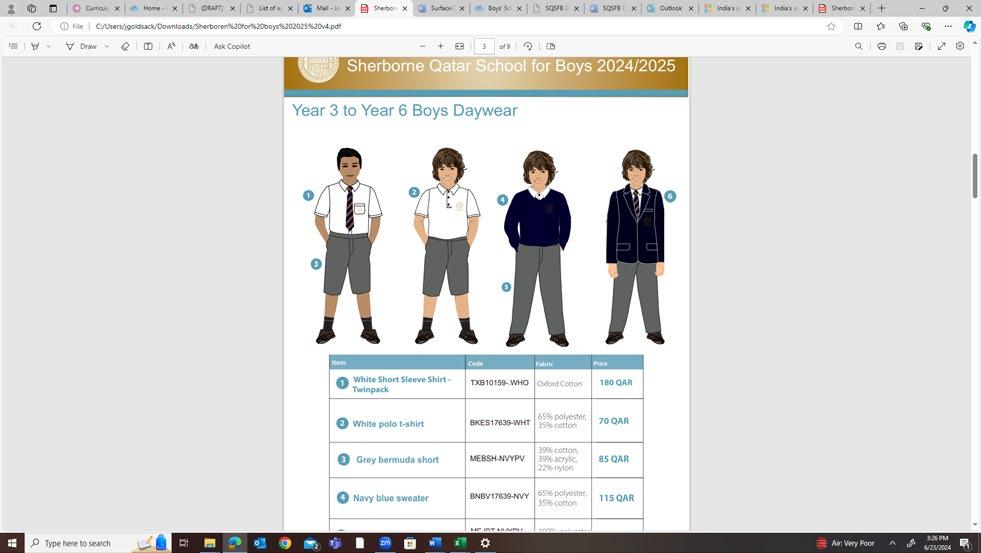981x553 pixels.
Task: Print the PDF document
Action: click(x=882, y=46)
